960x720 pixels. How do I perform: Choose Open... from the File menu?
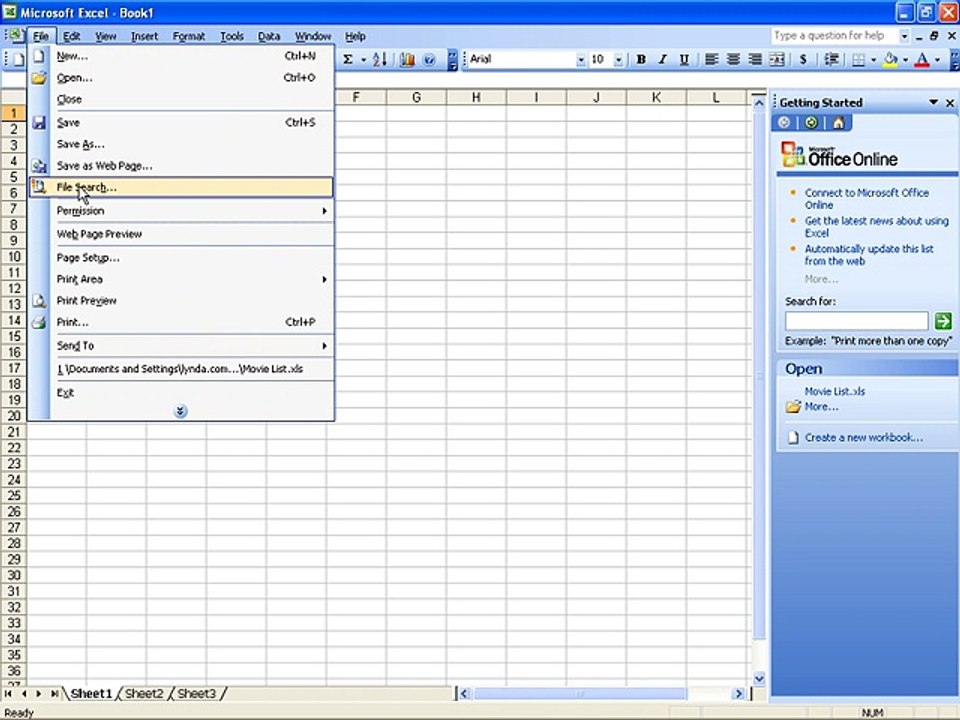click(x=181, y=78)
